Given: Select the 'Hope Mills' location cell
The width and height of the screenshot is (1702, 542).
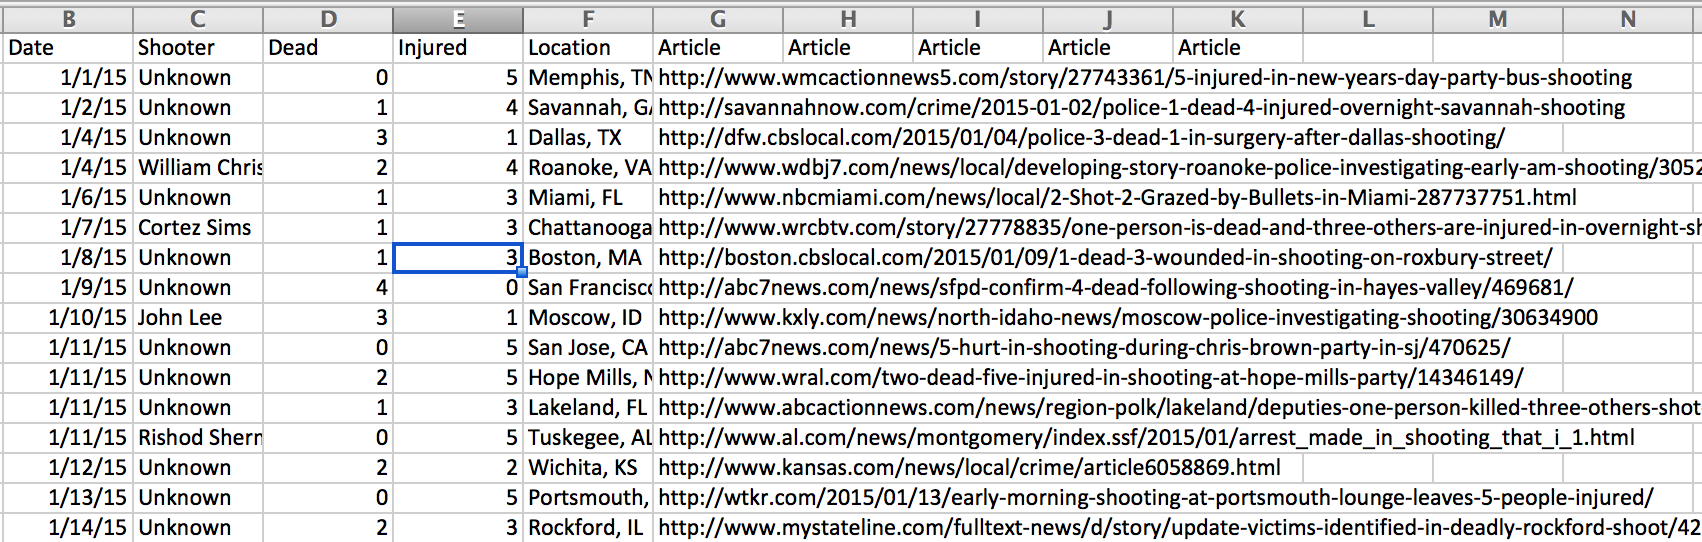Looking at the screenshot, I should click(588, 378).
